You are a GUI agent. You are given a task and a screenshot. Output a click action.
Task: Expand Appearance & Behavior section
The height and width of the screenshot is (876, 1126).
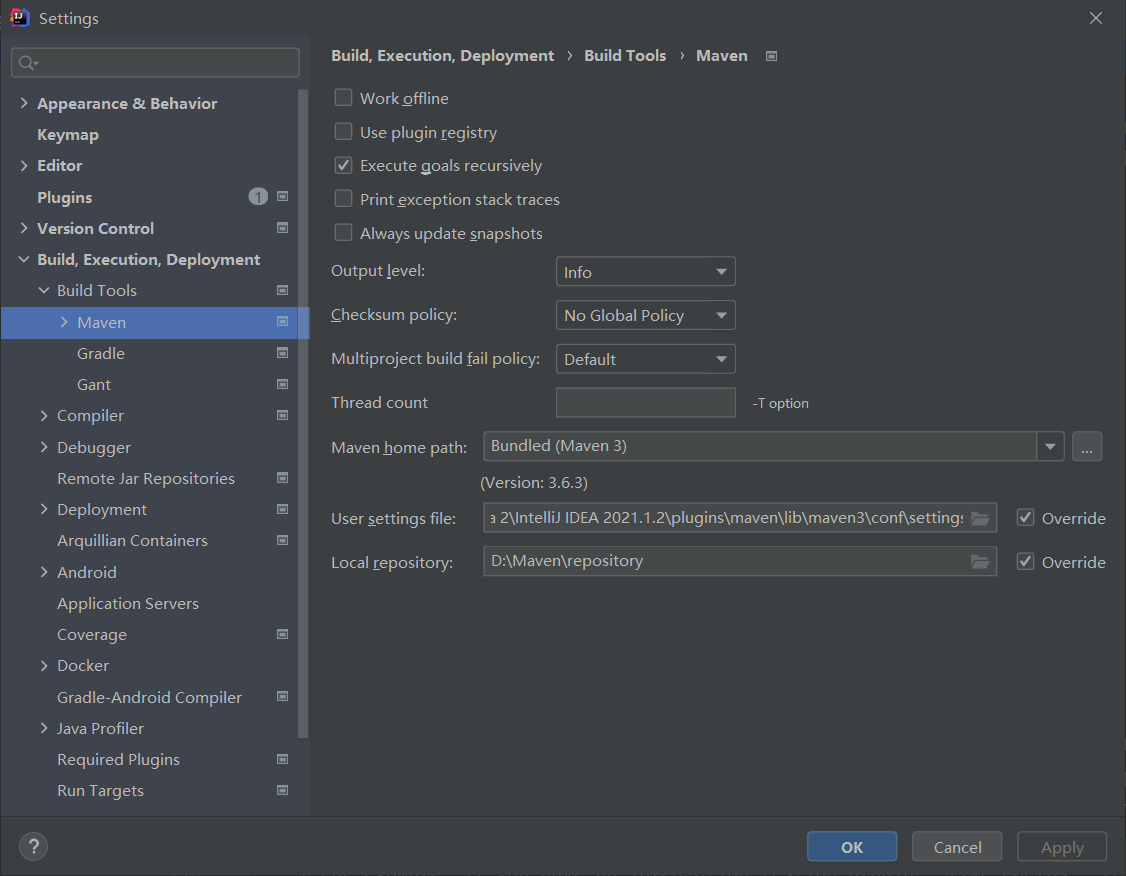(x=24, y=103)
